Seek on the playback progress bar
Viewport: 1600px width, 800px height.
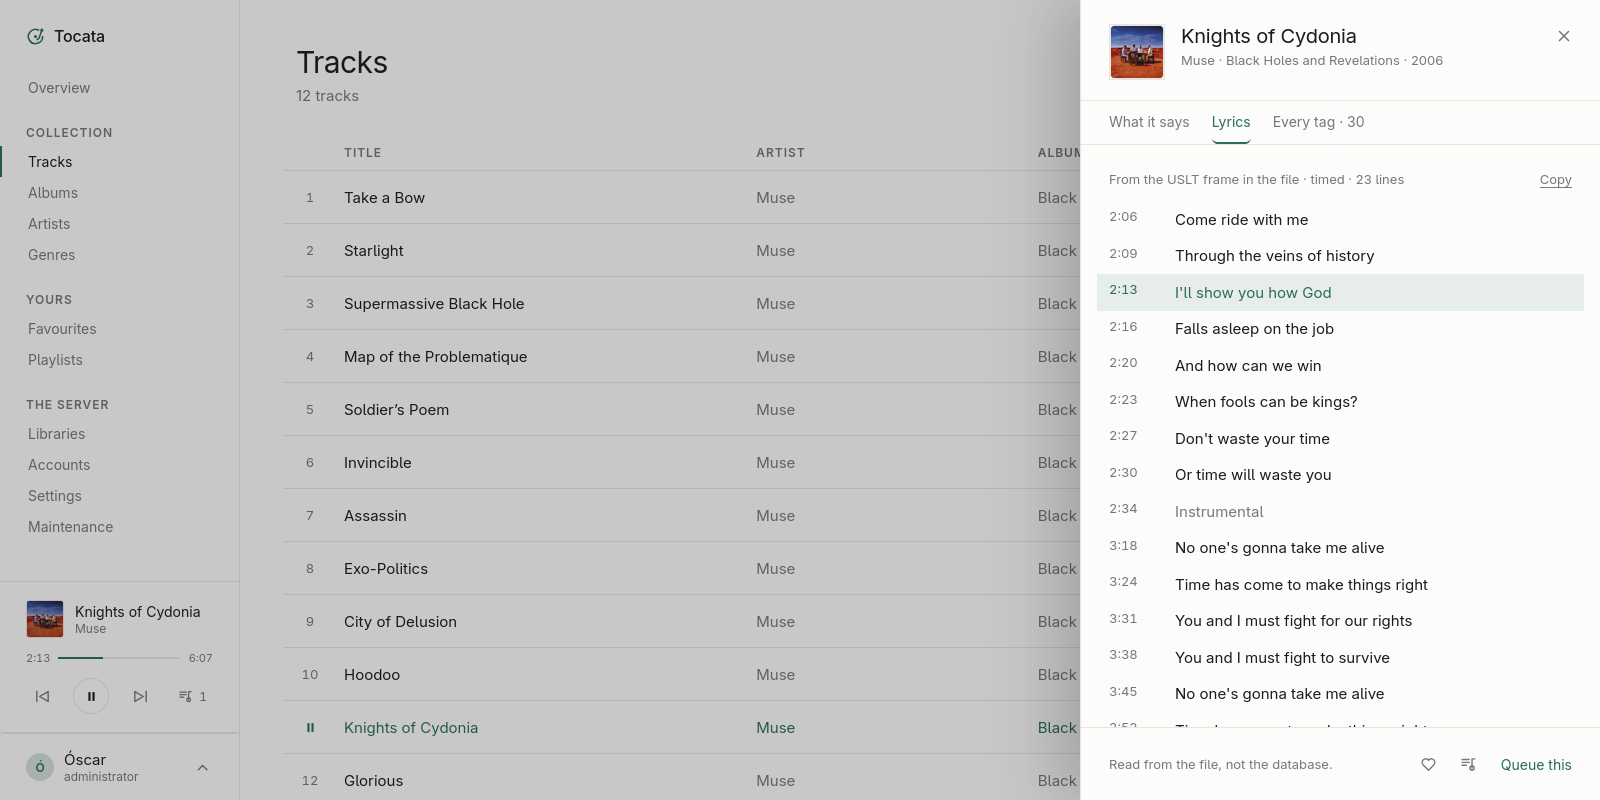pos(119,658)
